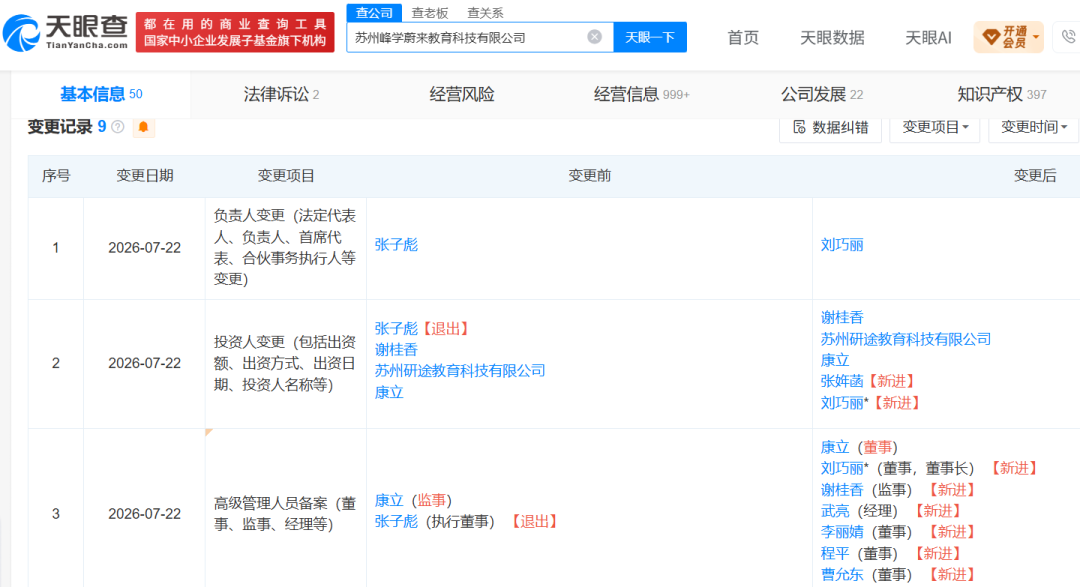This screenshot has height=587, width=1080.
Task: Open 张子彪 link in row 1 变更前
Action: 396,245
